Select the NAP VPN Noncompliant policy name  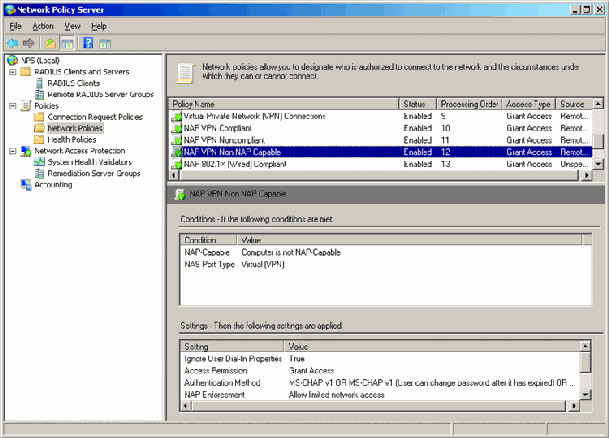click(224, 140)
